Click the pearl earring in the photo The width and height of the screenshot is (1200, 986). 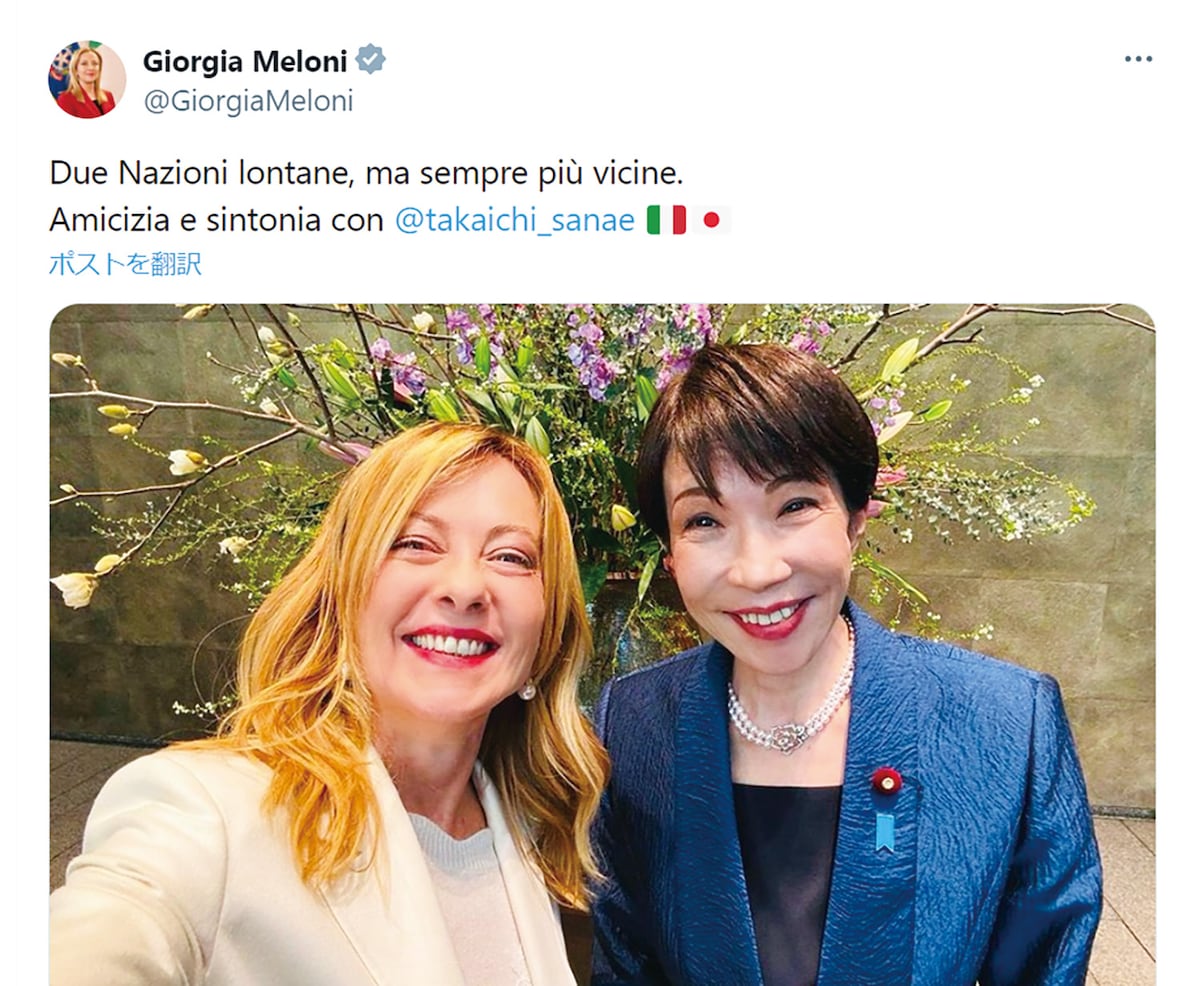(527, 691)
